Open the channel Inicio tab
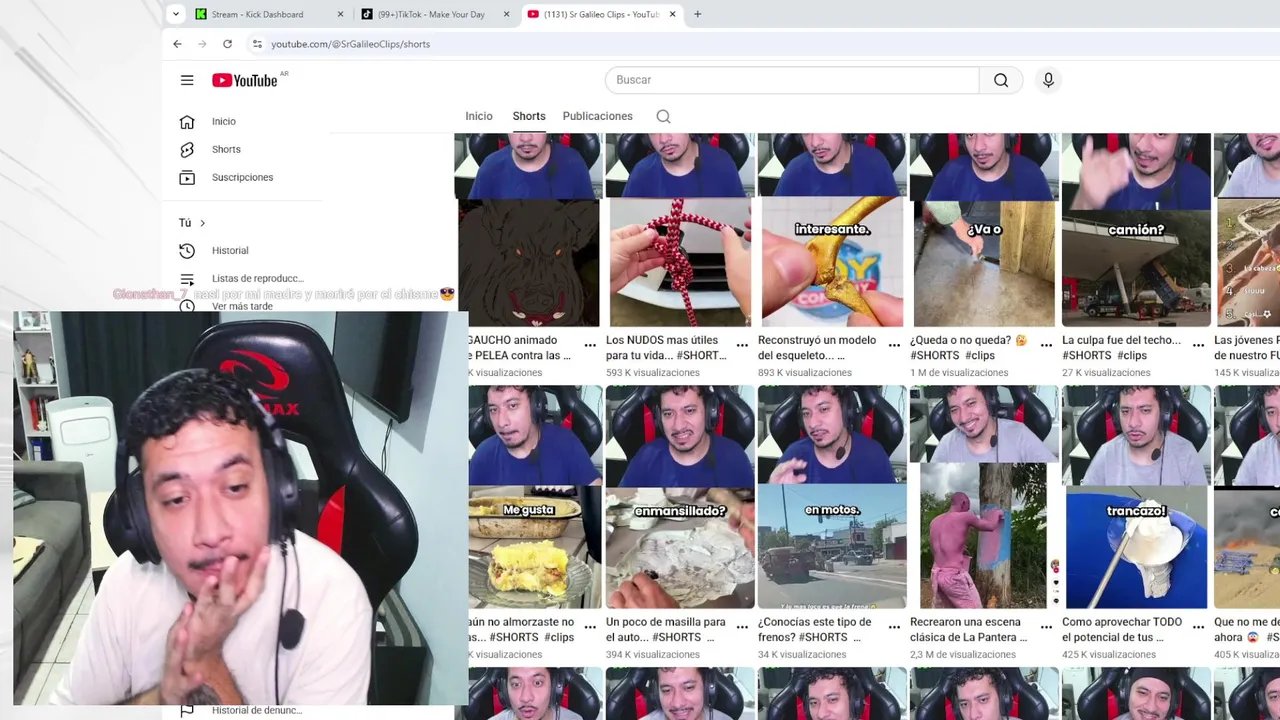This screenshot has width=1280, height=720. (479, 116)
